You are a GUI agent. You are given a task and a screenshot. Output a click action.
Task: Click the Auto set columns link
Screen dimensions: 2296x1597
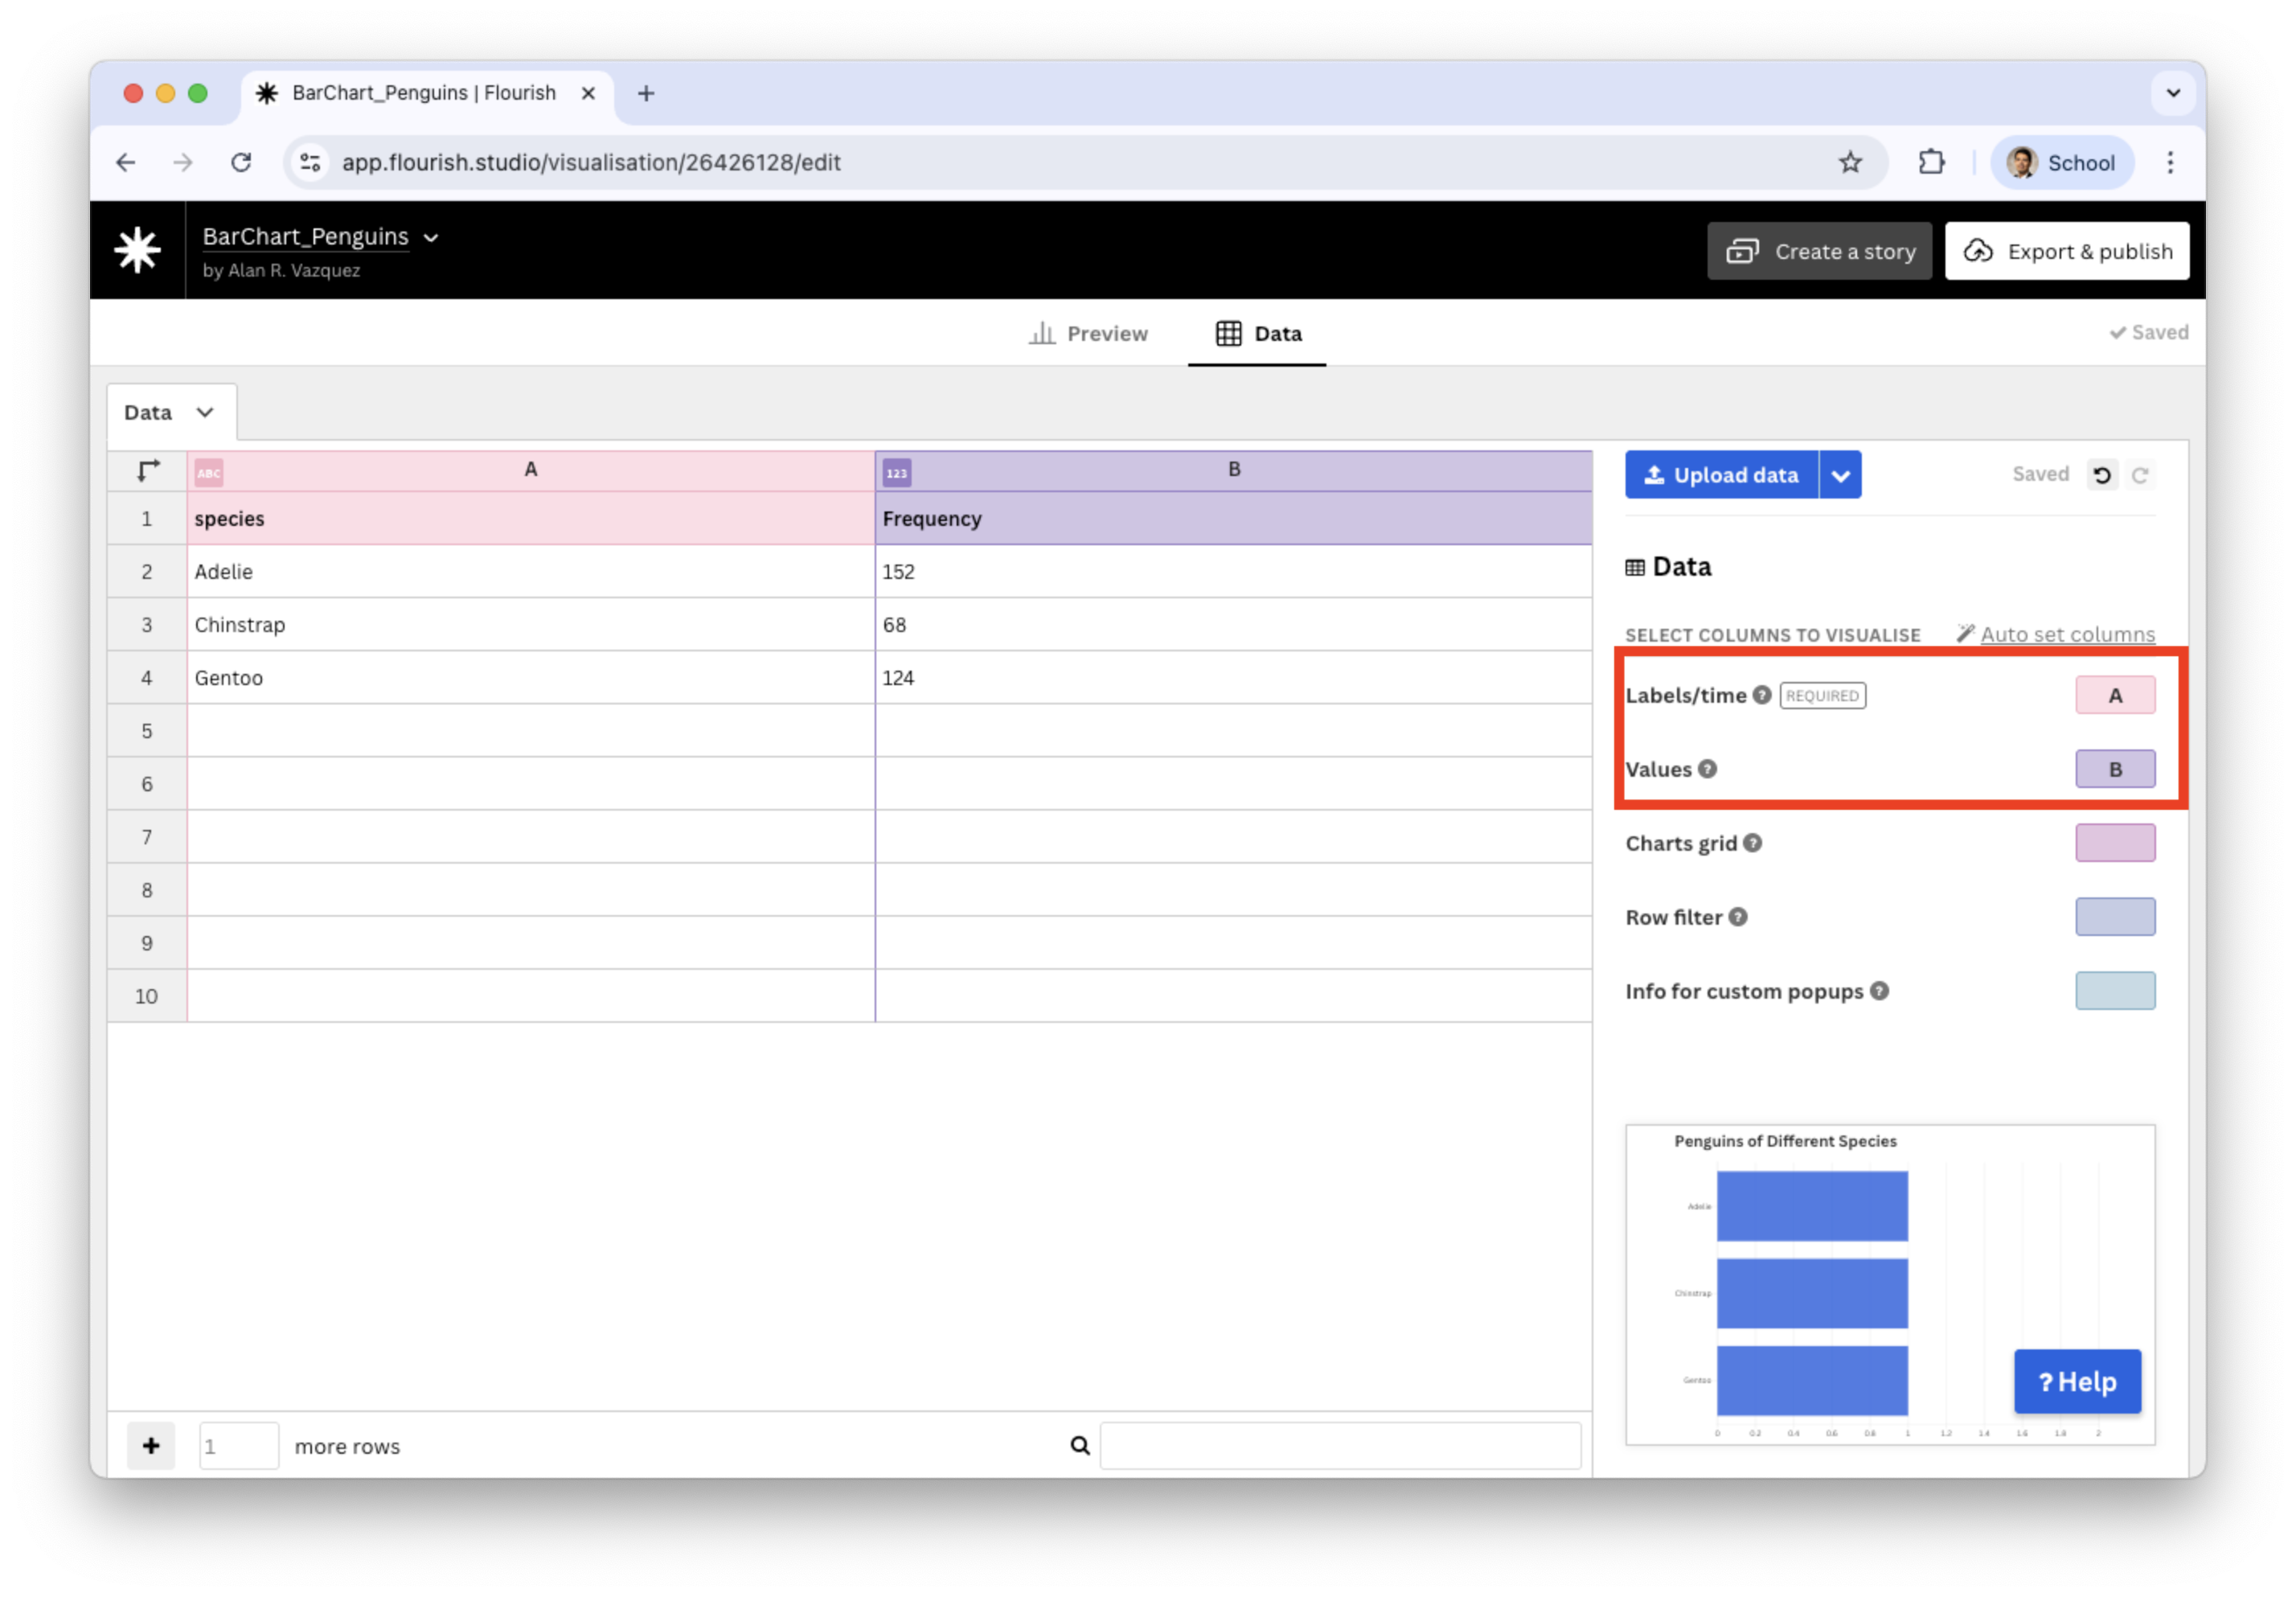[x=2067, y=634]
